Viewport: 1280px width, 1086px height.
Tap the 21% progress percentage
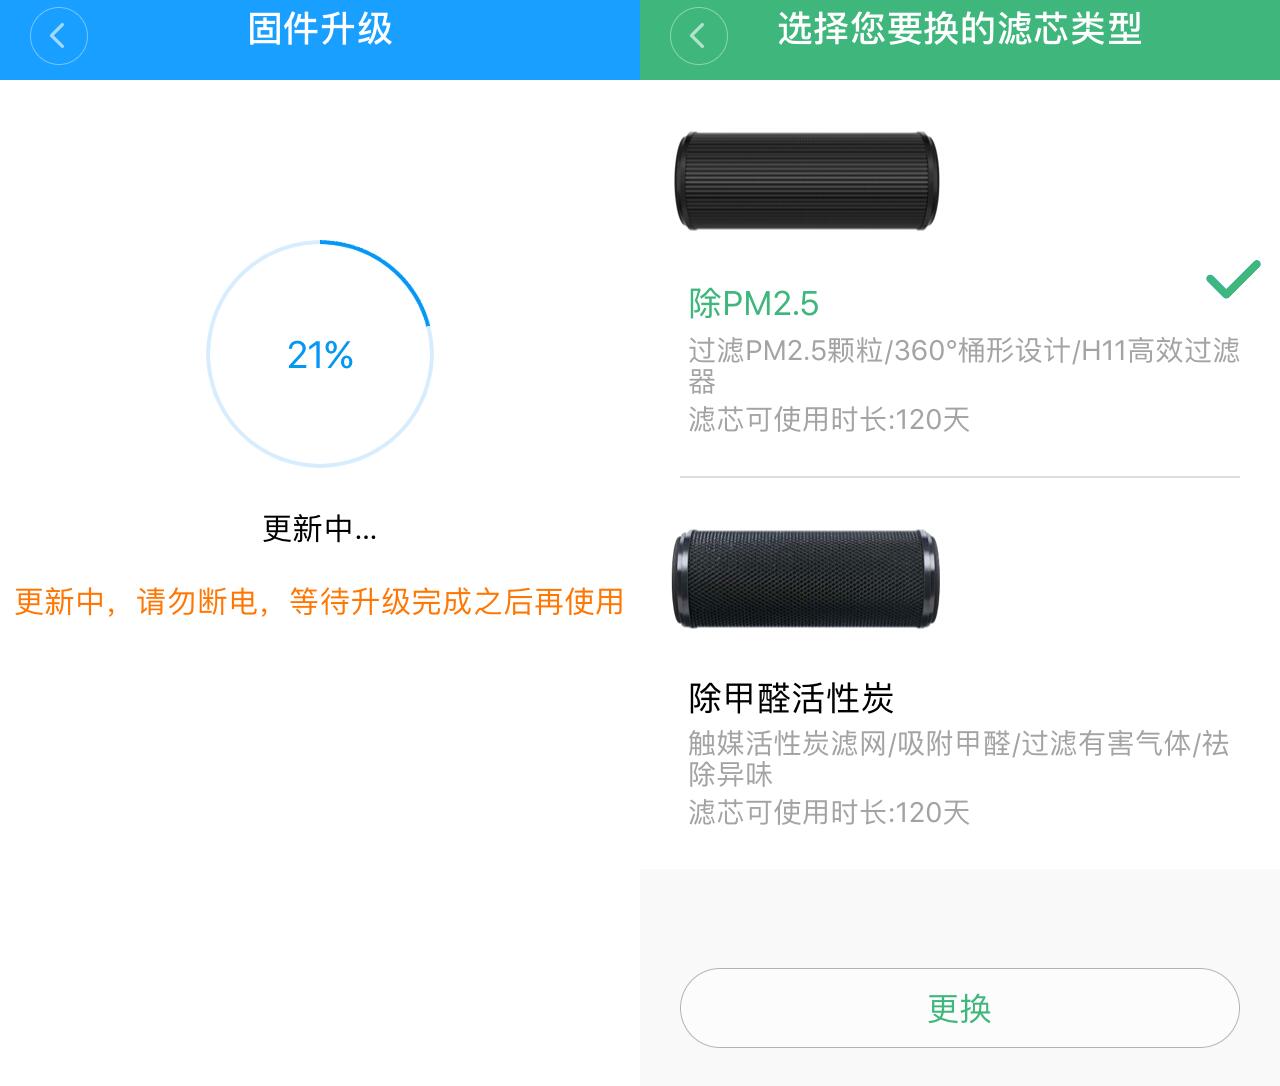click(x=320, y=355)
